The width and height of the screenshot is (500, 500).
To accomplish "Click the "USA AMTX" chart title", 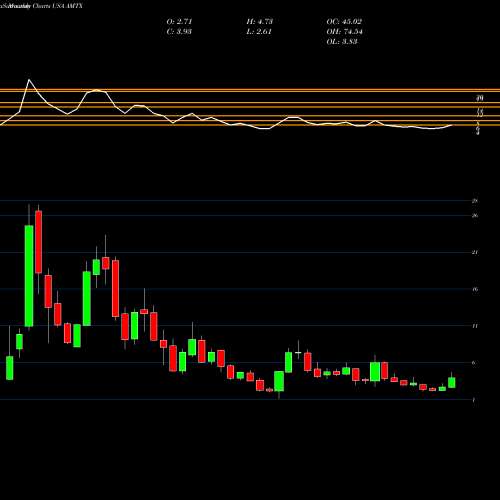I will point(67,6).
